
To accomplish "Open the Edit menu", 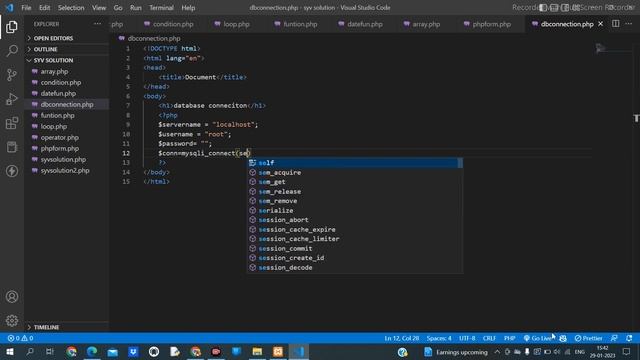I will (44, 8).
